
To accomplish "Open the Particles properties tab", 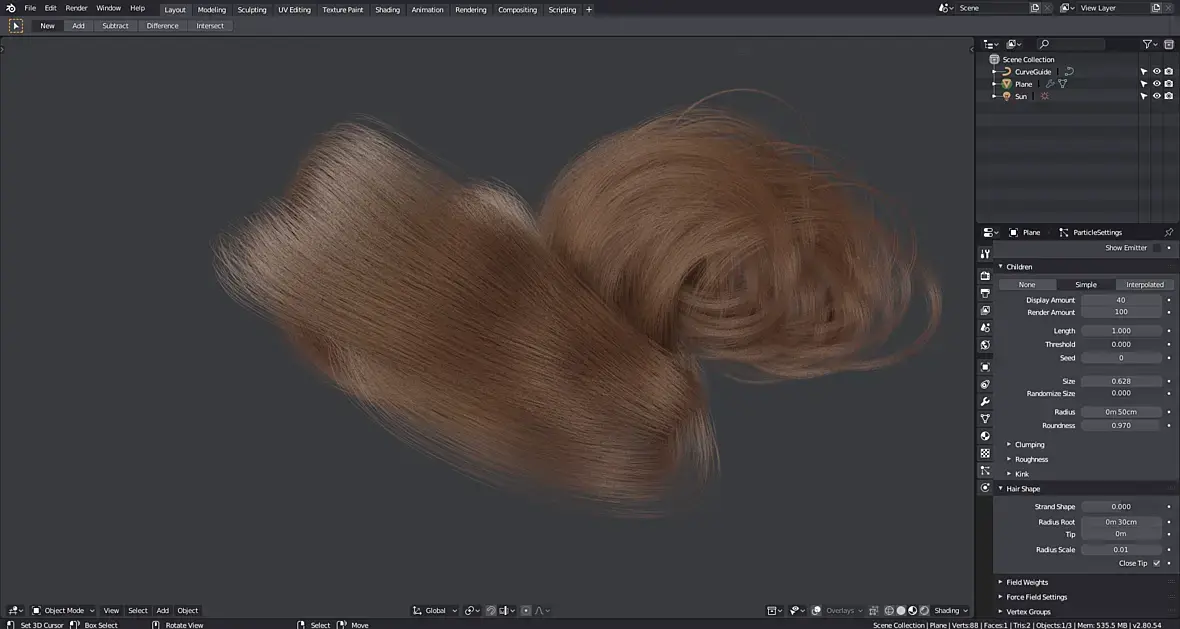I will pyautogui.click(x=985, y=470).
